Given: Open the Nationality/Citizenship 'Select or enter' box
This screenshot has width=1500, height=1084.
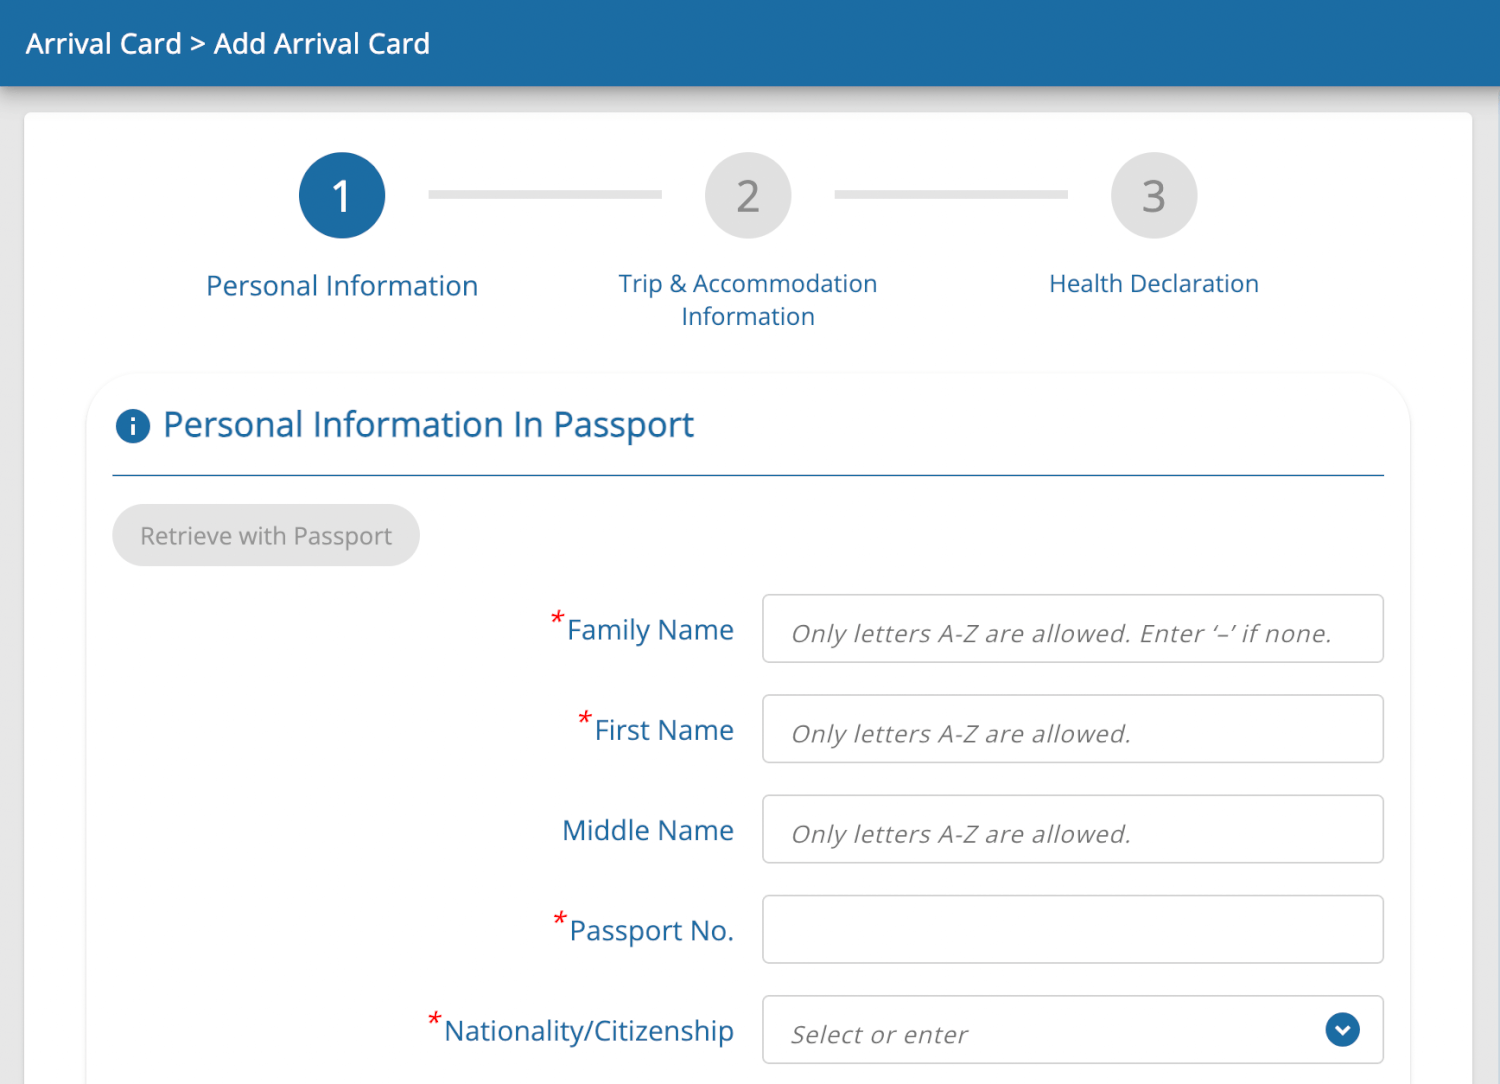Looking at the screenshot, I should tap(1040, 1030).
